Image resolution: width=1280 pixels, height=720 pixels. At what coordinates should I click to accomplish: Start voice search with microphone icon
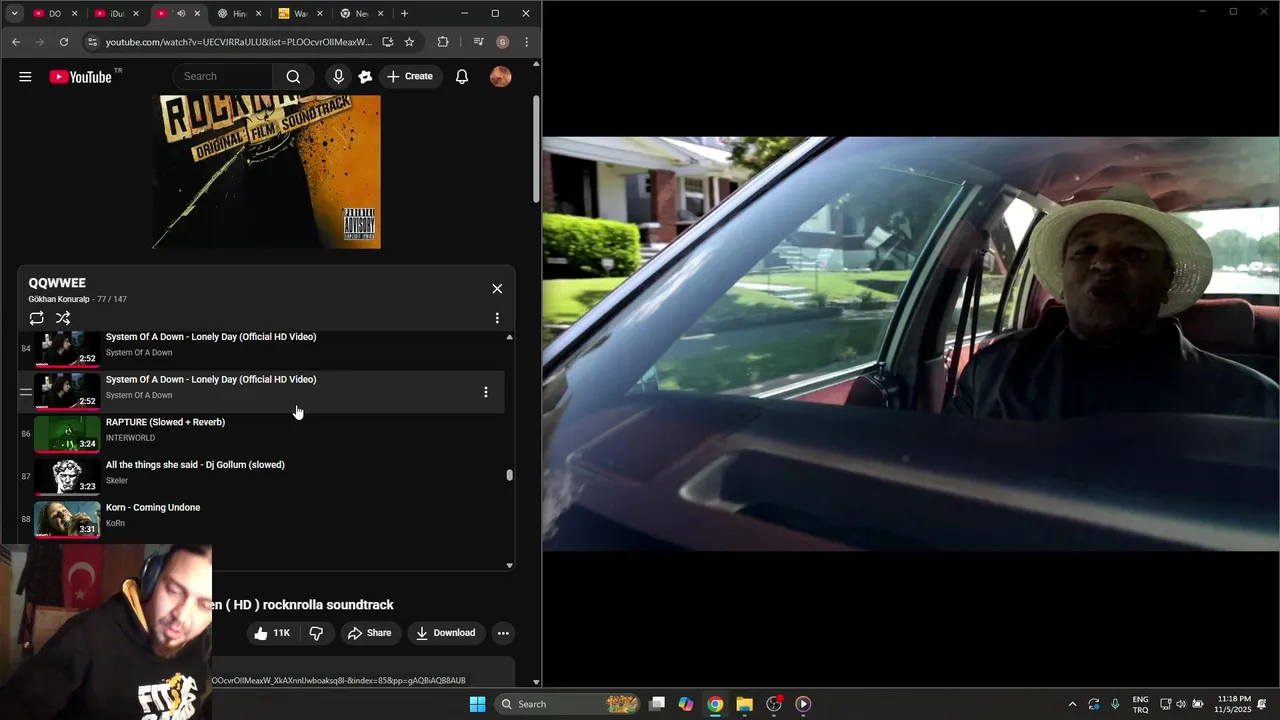pyautogui.click(x=338, y=76)
